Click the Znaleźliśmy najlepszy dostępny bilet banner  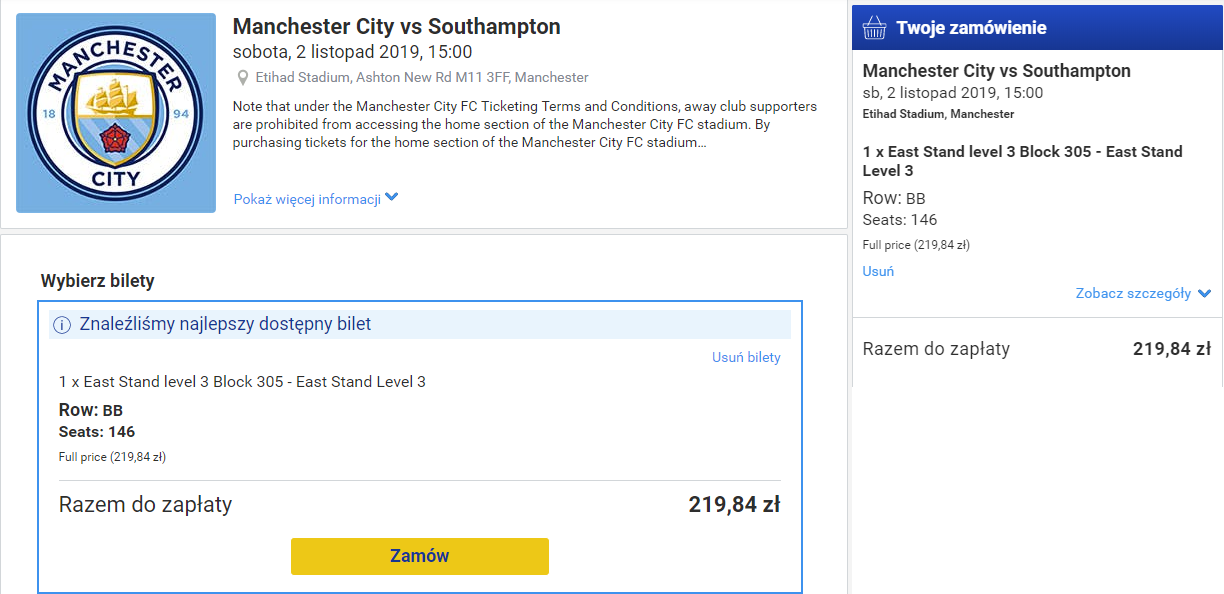coord(225,324)
